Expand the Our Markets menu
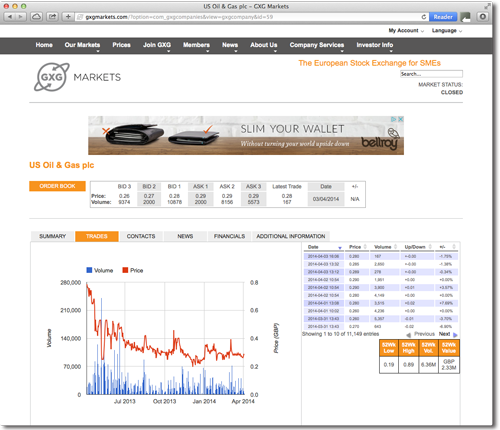Screen dimensions: 500x430 (82, 45)
